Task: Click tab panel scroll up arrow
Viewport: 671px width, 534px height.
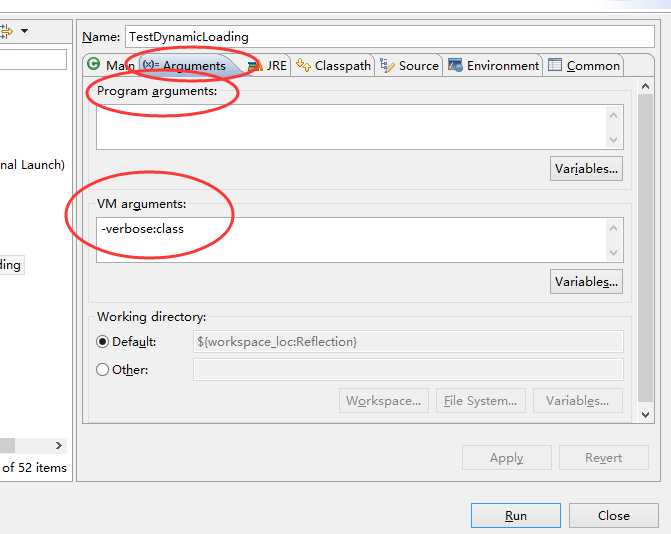Action: coord(646,87)
